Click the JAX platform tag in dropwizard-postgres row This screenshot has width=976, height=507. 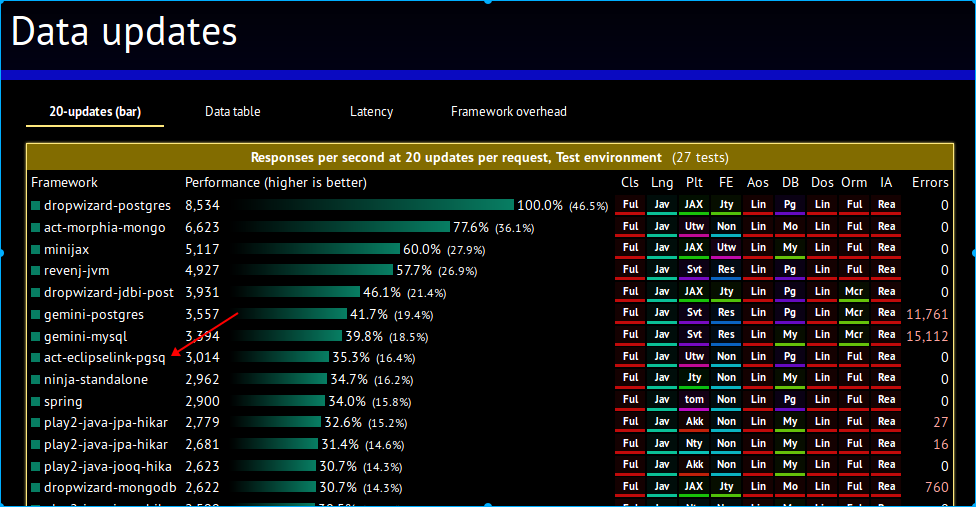(694, 205)
